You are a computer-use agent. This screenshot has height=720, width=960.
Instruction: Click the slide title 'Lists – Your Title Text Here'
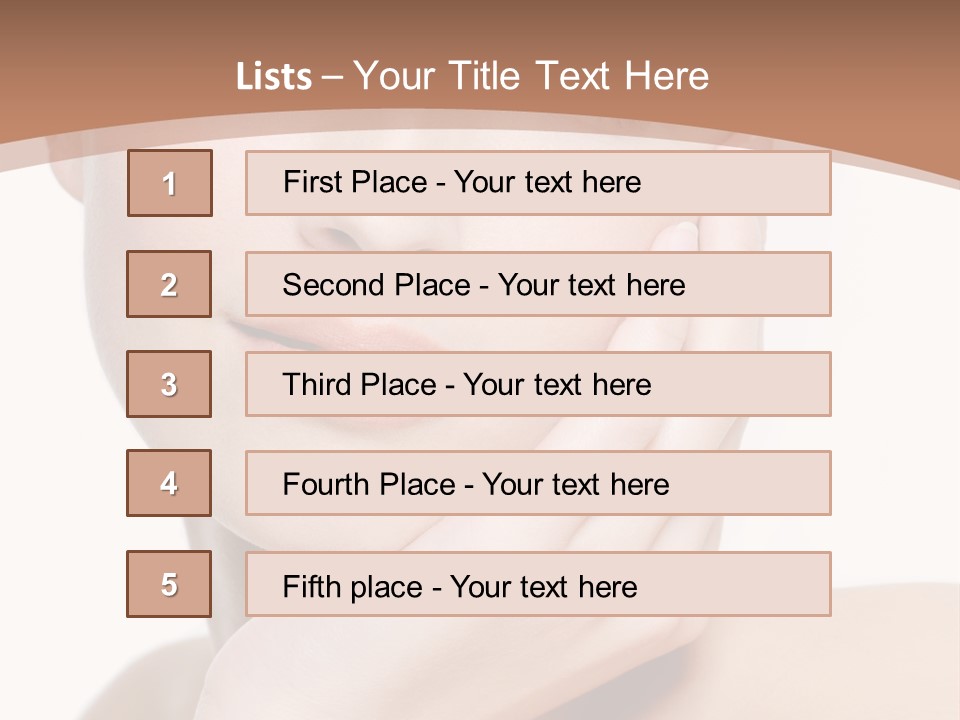pyautogui.click(x=472, y=77)
